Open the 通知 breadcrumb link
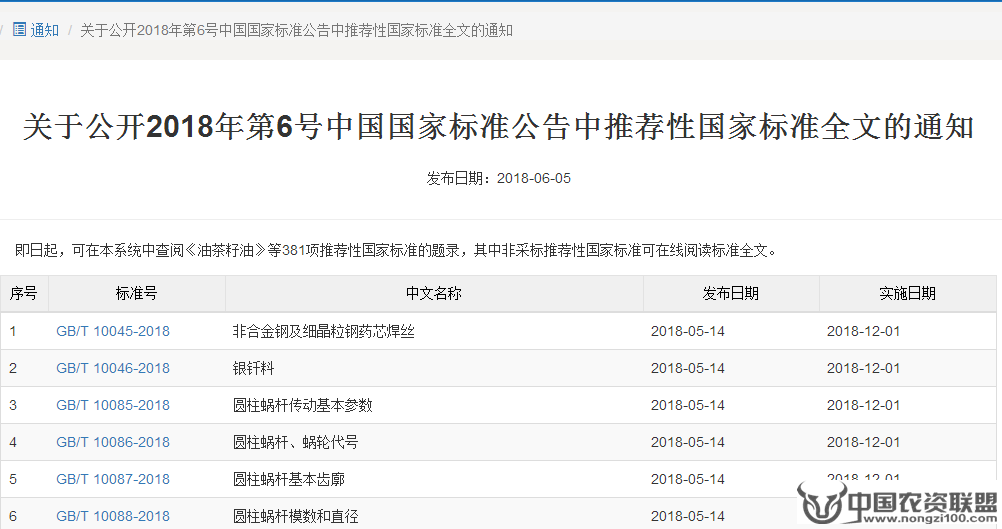 tap(44, 30)
